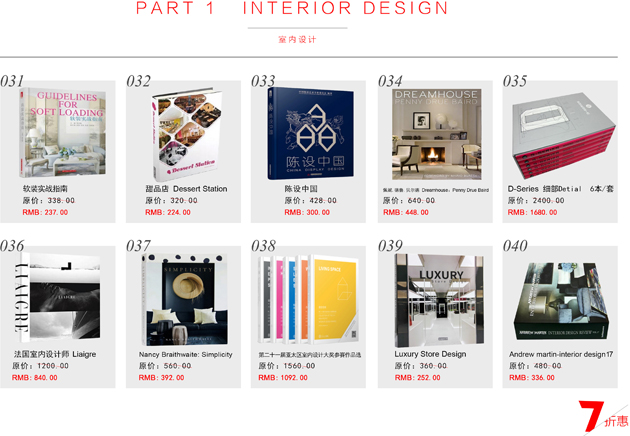
Task: Open the Guidelines for Soft Loading book cover
Action: pyautogui.click(x=63, y=133)
